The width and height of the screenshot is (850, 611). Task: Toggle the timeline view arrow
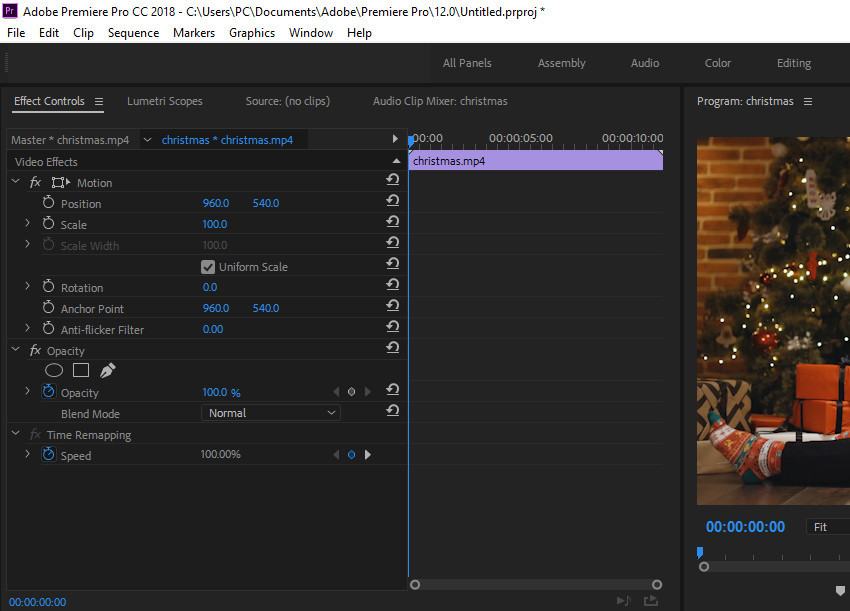coord(395,139)
